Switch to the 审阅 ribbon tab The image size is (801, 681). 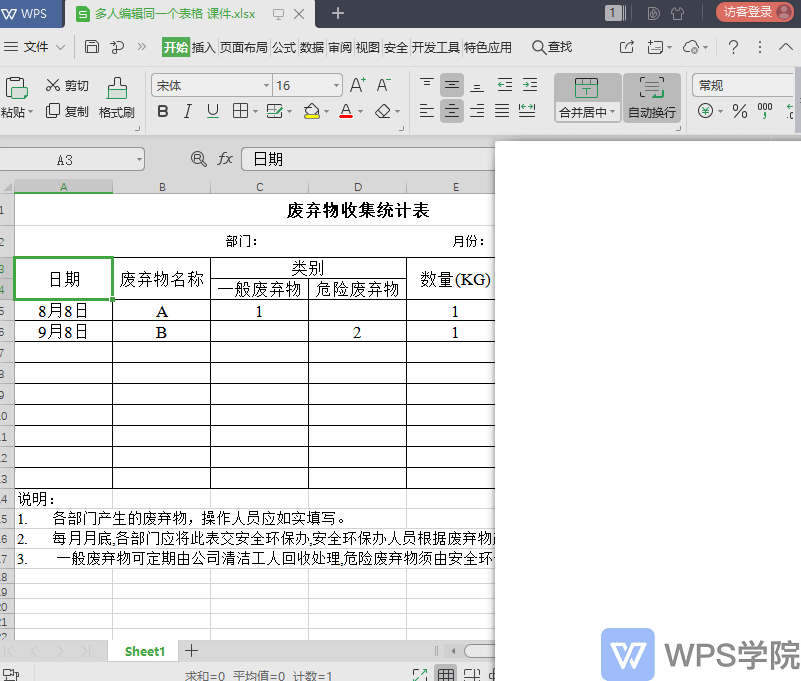coord(340,48)
